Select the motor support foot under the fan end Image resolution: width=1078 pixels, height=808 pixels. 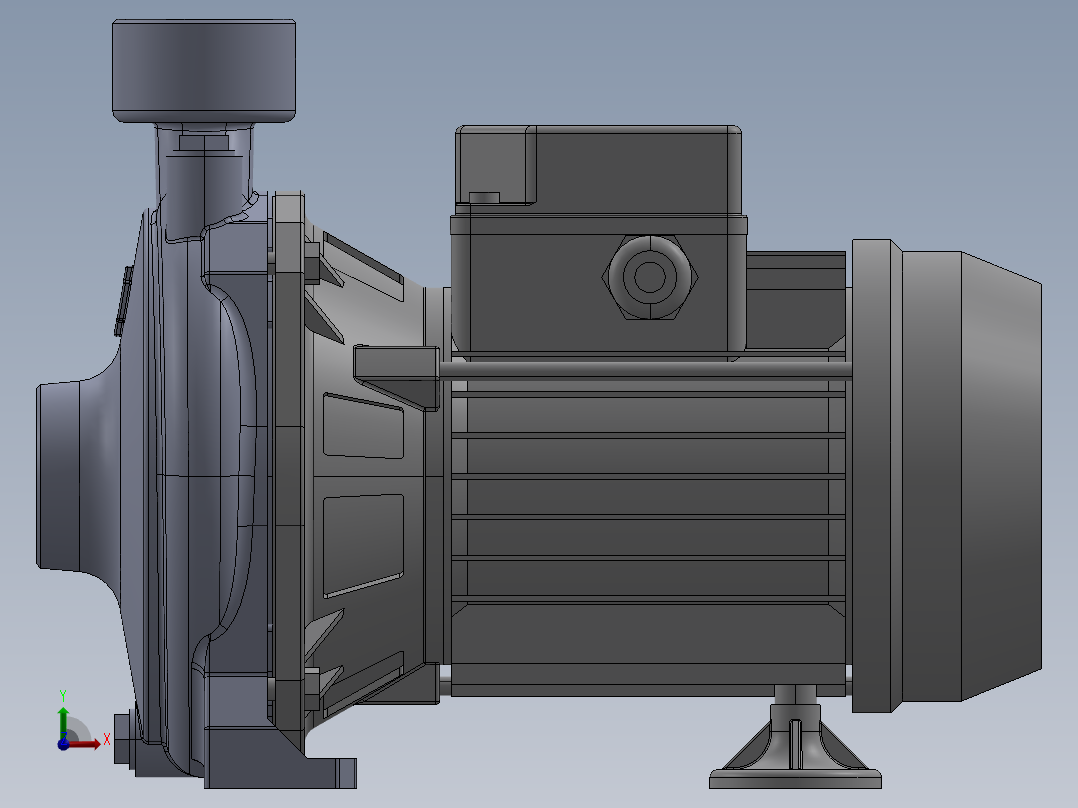pyautogui.click(x=795, y=737)
